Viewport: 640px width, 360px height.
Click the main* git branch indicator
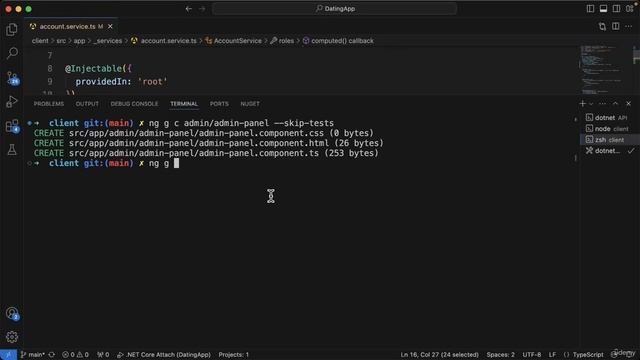coord(33,355)
